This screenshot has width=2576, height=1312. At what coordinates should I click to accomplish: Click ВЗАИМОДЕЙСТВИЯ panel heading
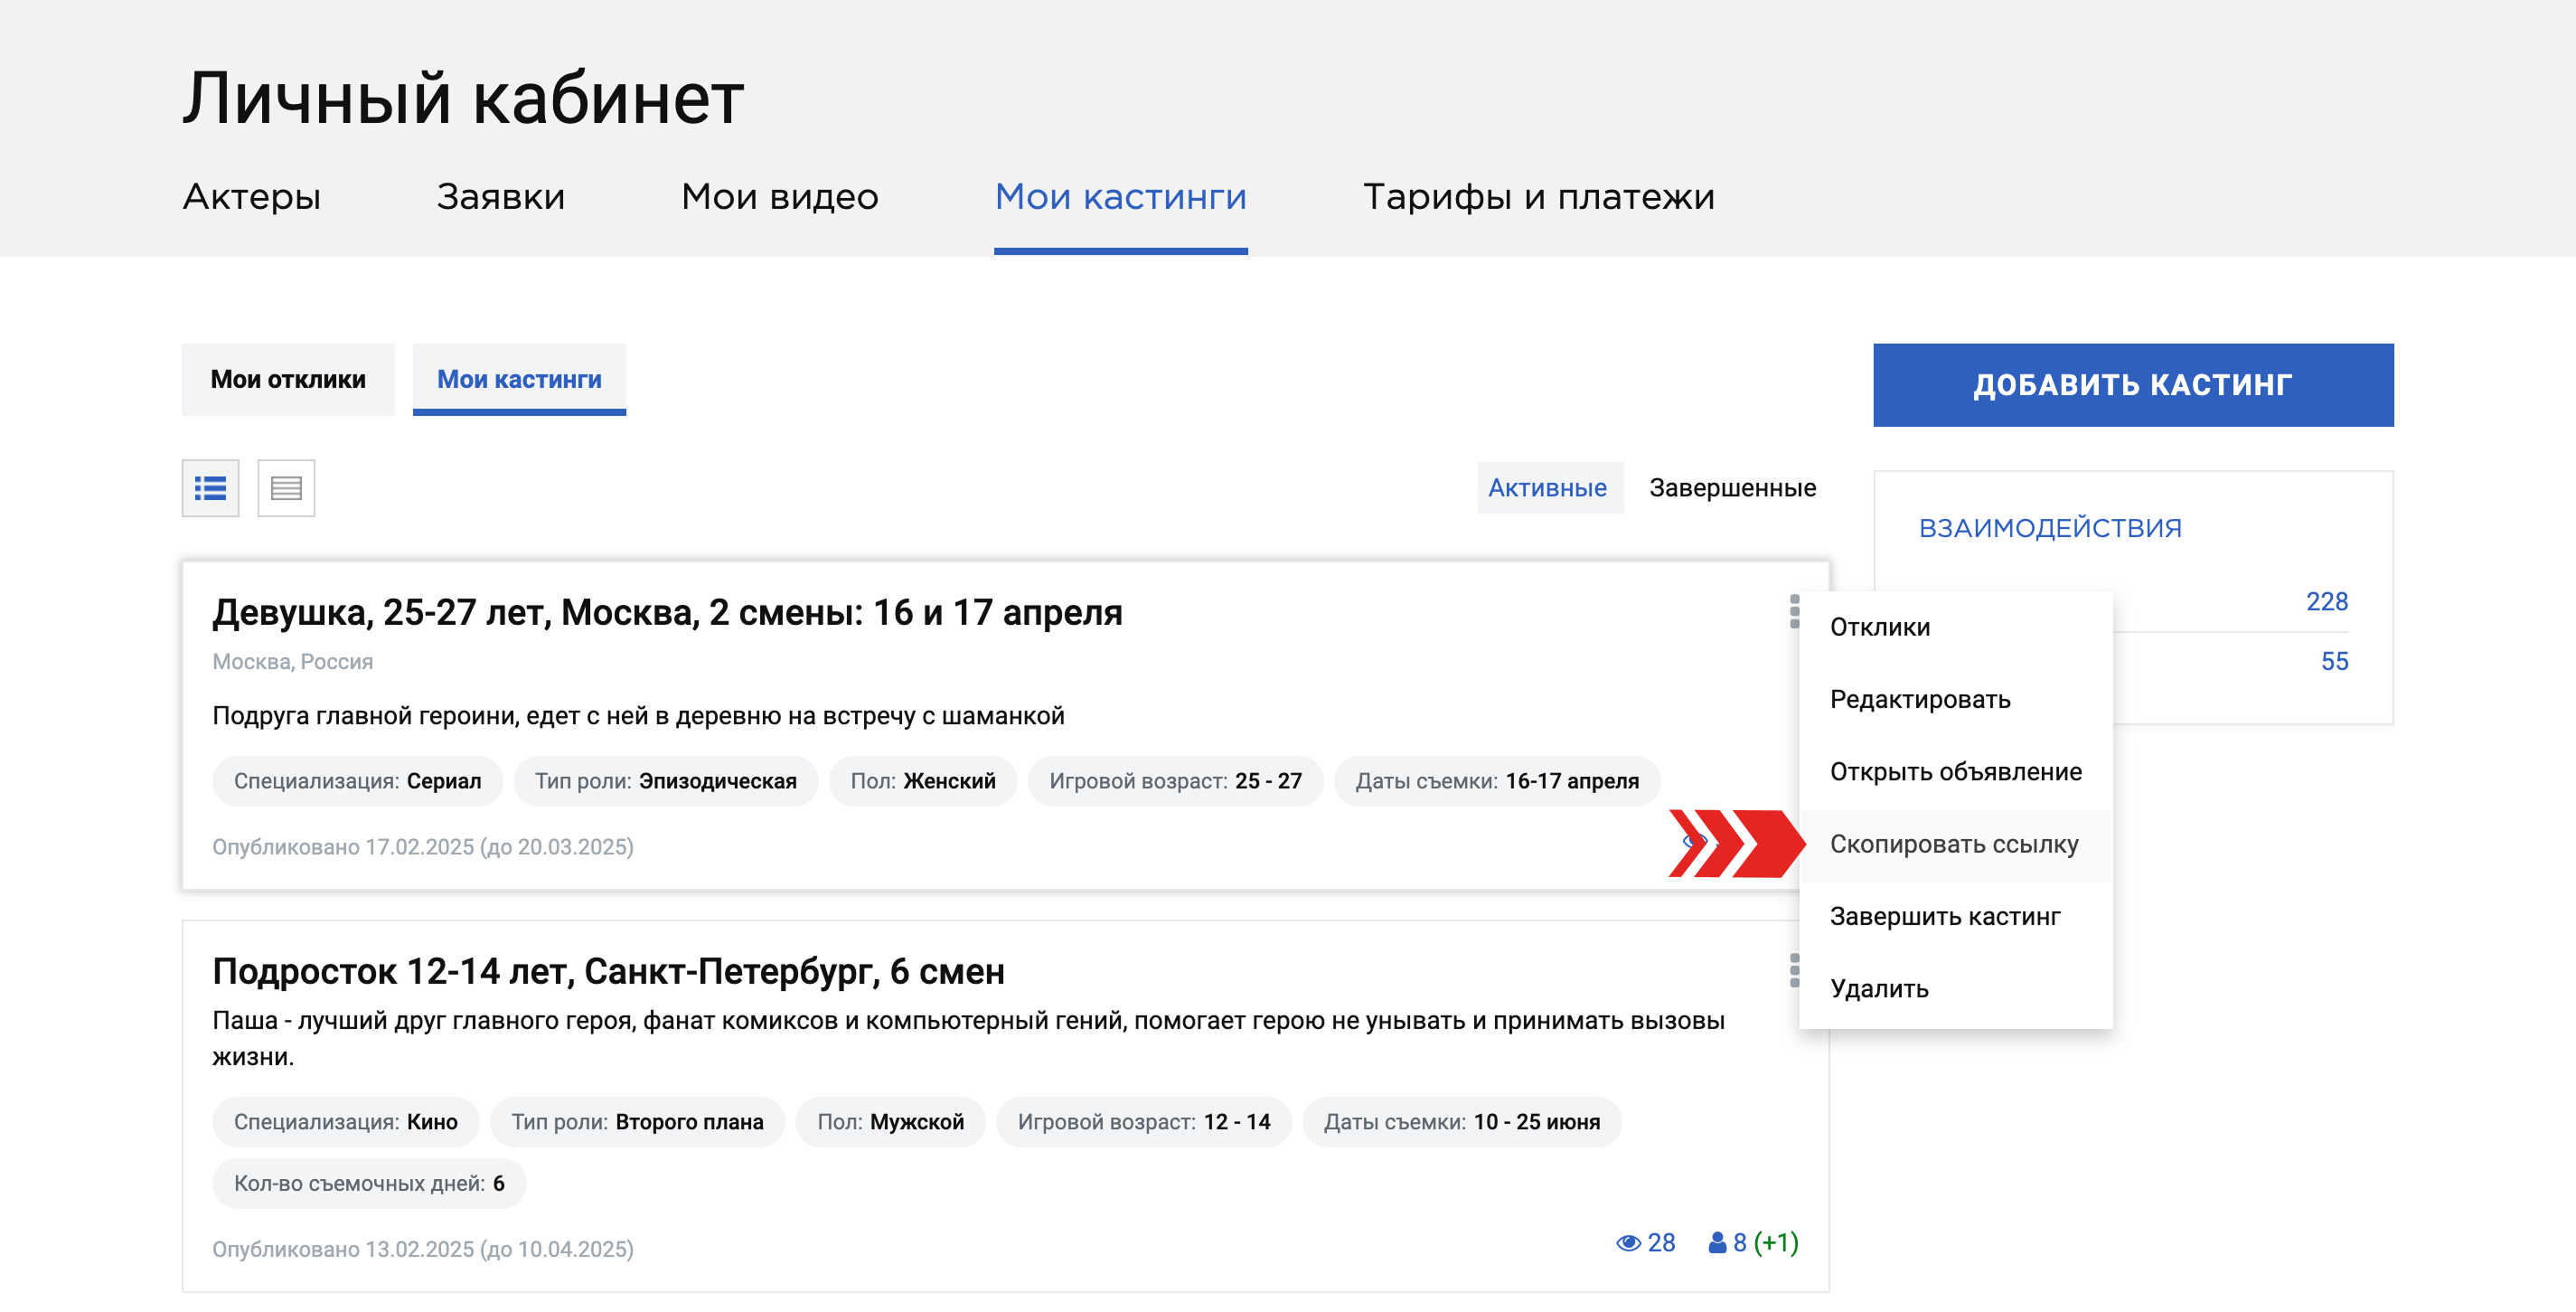[x=2050, y=528]
